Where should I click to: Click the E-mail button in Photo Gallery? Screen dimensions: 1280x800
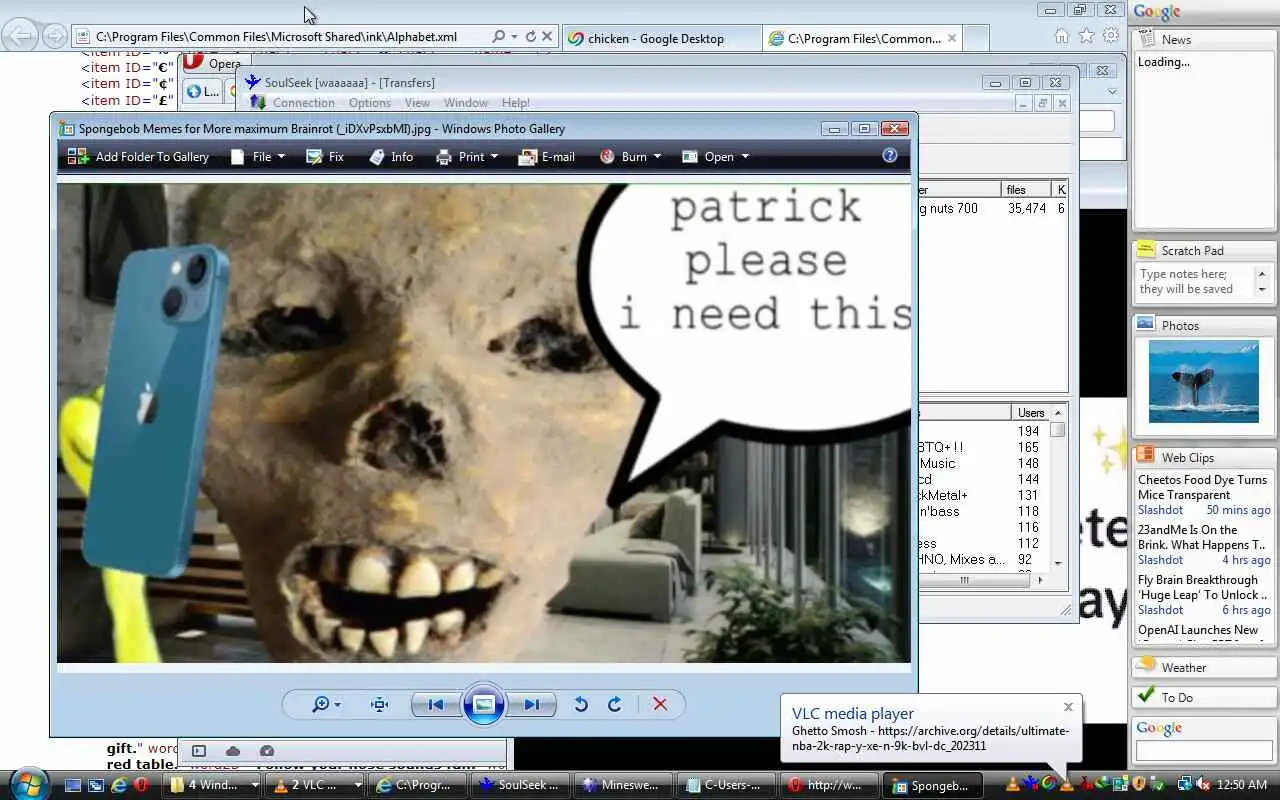547,157
